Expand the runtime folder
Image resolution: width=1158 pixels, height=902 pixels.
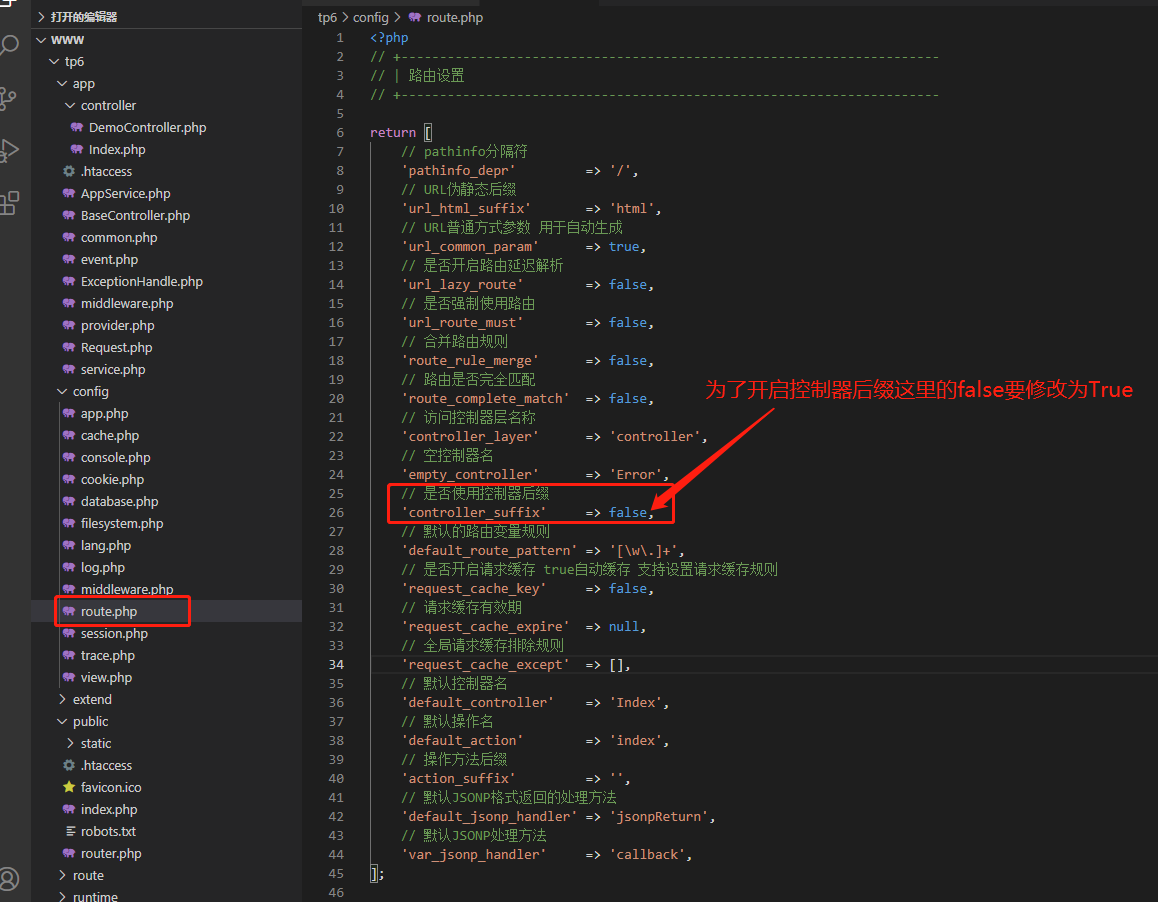tap(62, 897)
